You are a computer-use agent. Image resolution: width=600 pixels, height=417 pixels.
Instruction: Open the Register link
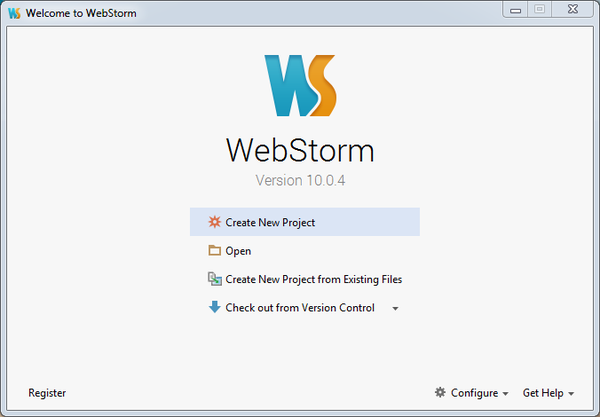47,393
